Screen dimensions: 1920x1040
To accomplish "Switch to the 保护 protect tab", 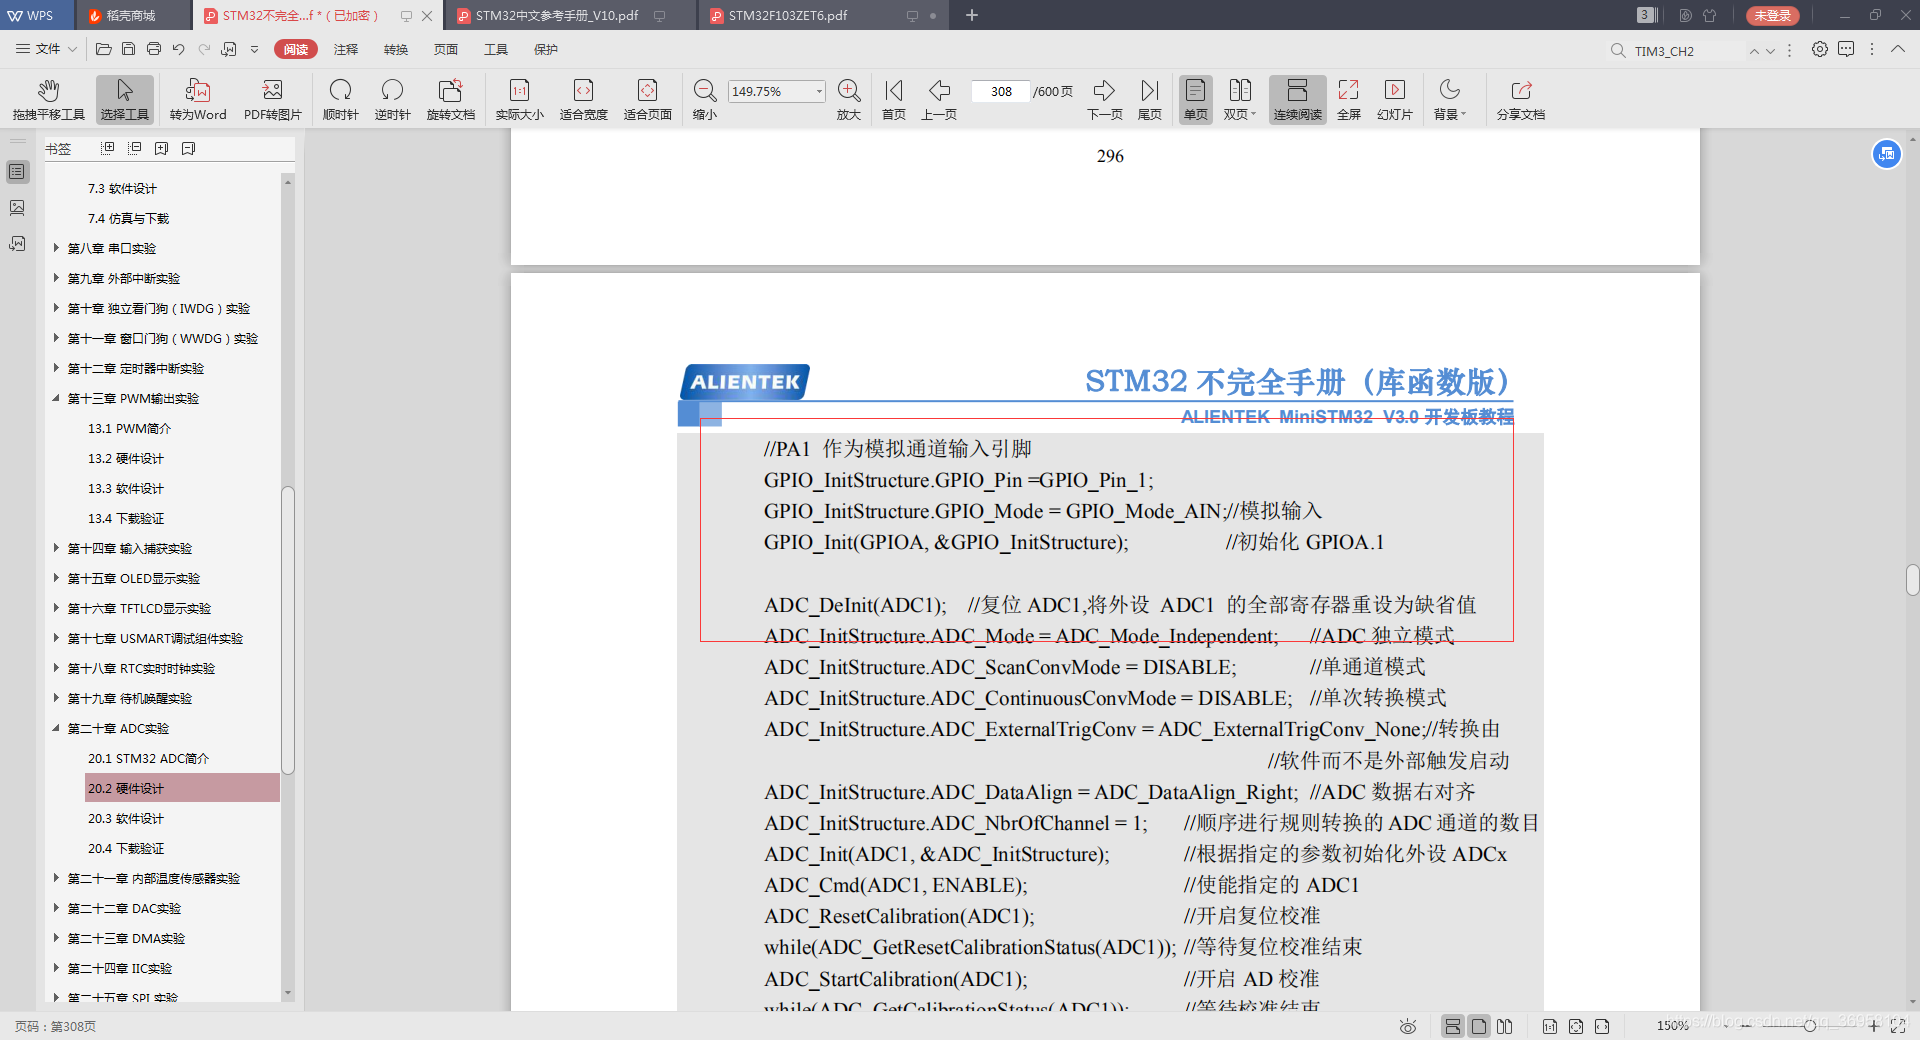I will click(x=546, y=49).
